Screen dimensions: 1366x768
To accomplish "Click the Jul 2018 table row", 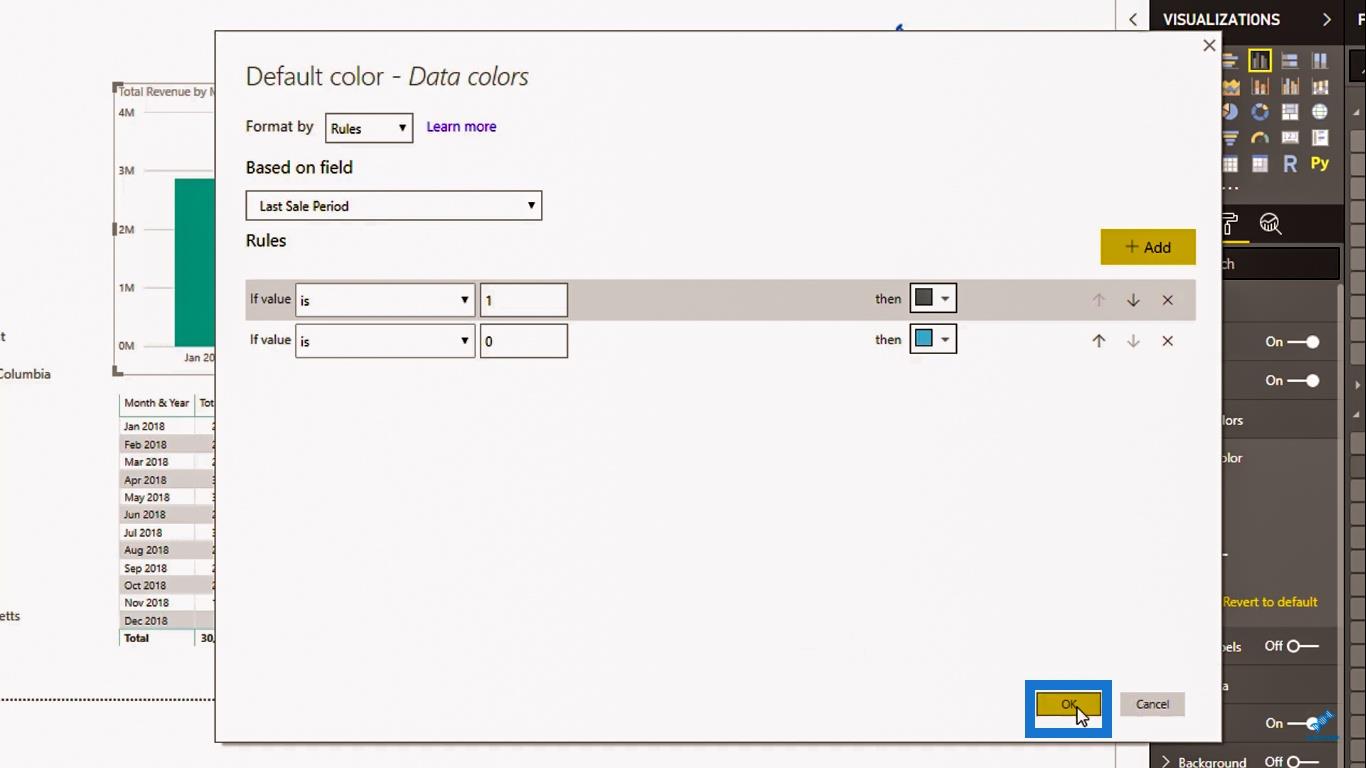I will pyautogui.click(x=166, y=533).
